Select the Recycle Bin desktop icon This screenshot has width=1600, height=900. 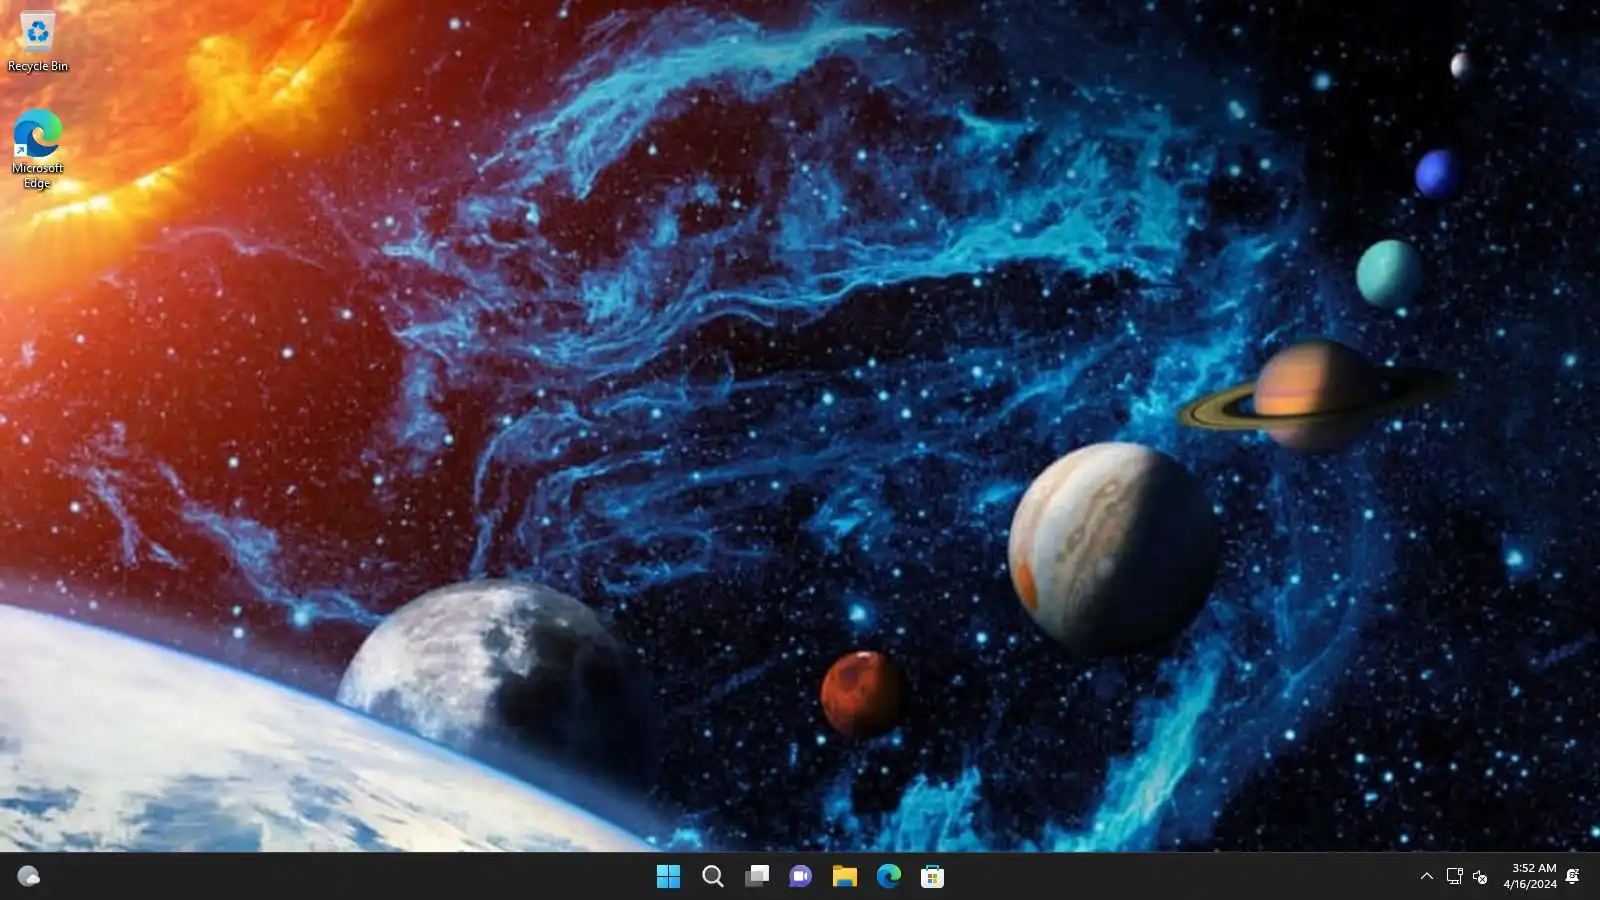(x=38, y=42)
